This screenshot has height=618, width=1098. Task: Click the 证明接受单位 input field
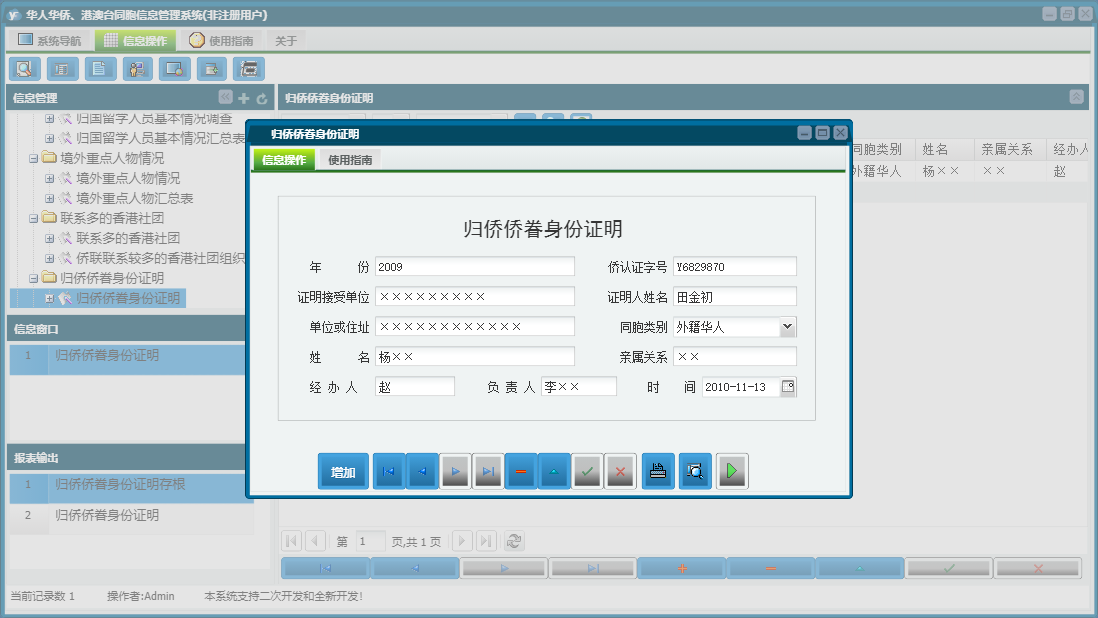point(475,297)
